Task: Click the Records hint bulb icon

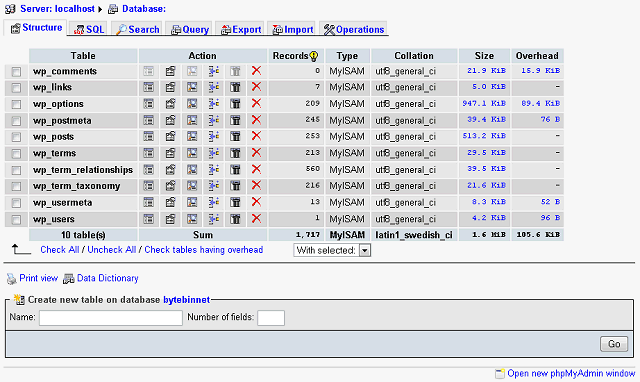Action: coord(314,56)
